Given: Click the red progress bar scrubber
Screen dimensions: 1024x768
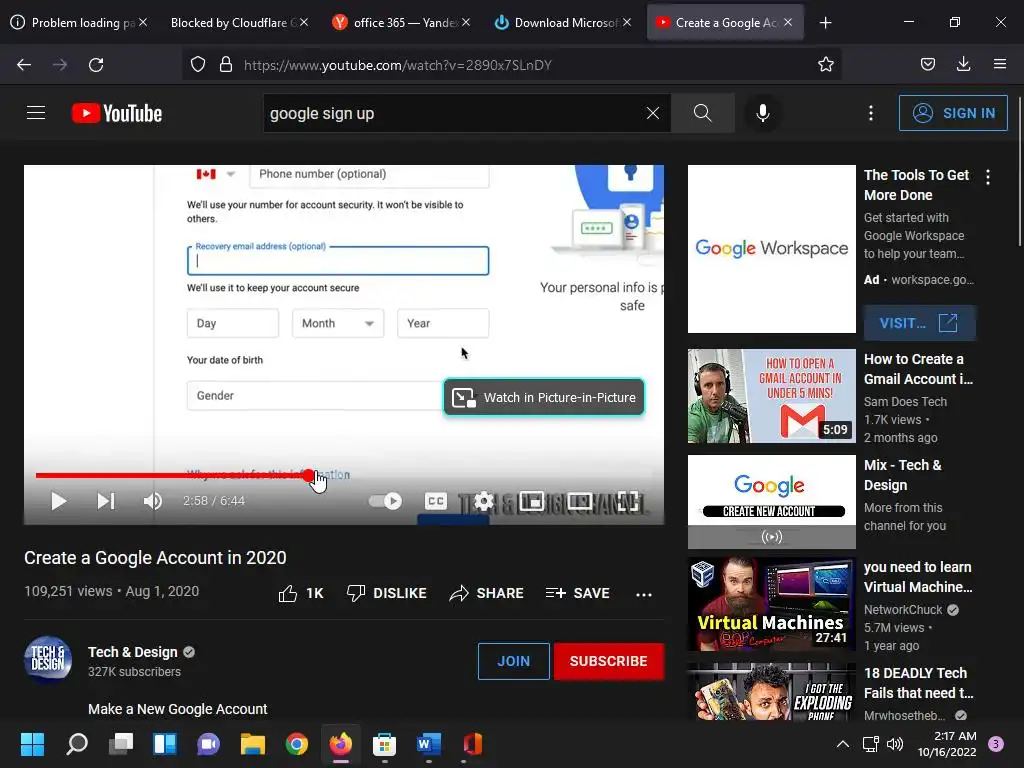Looking at the screenshot, I should pos(309,475).
